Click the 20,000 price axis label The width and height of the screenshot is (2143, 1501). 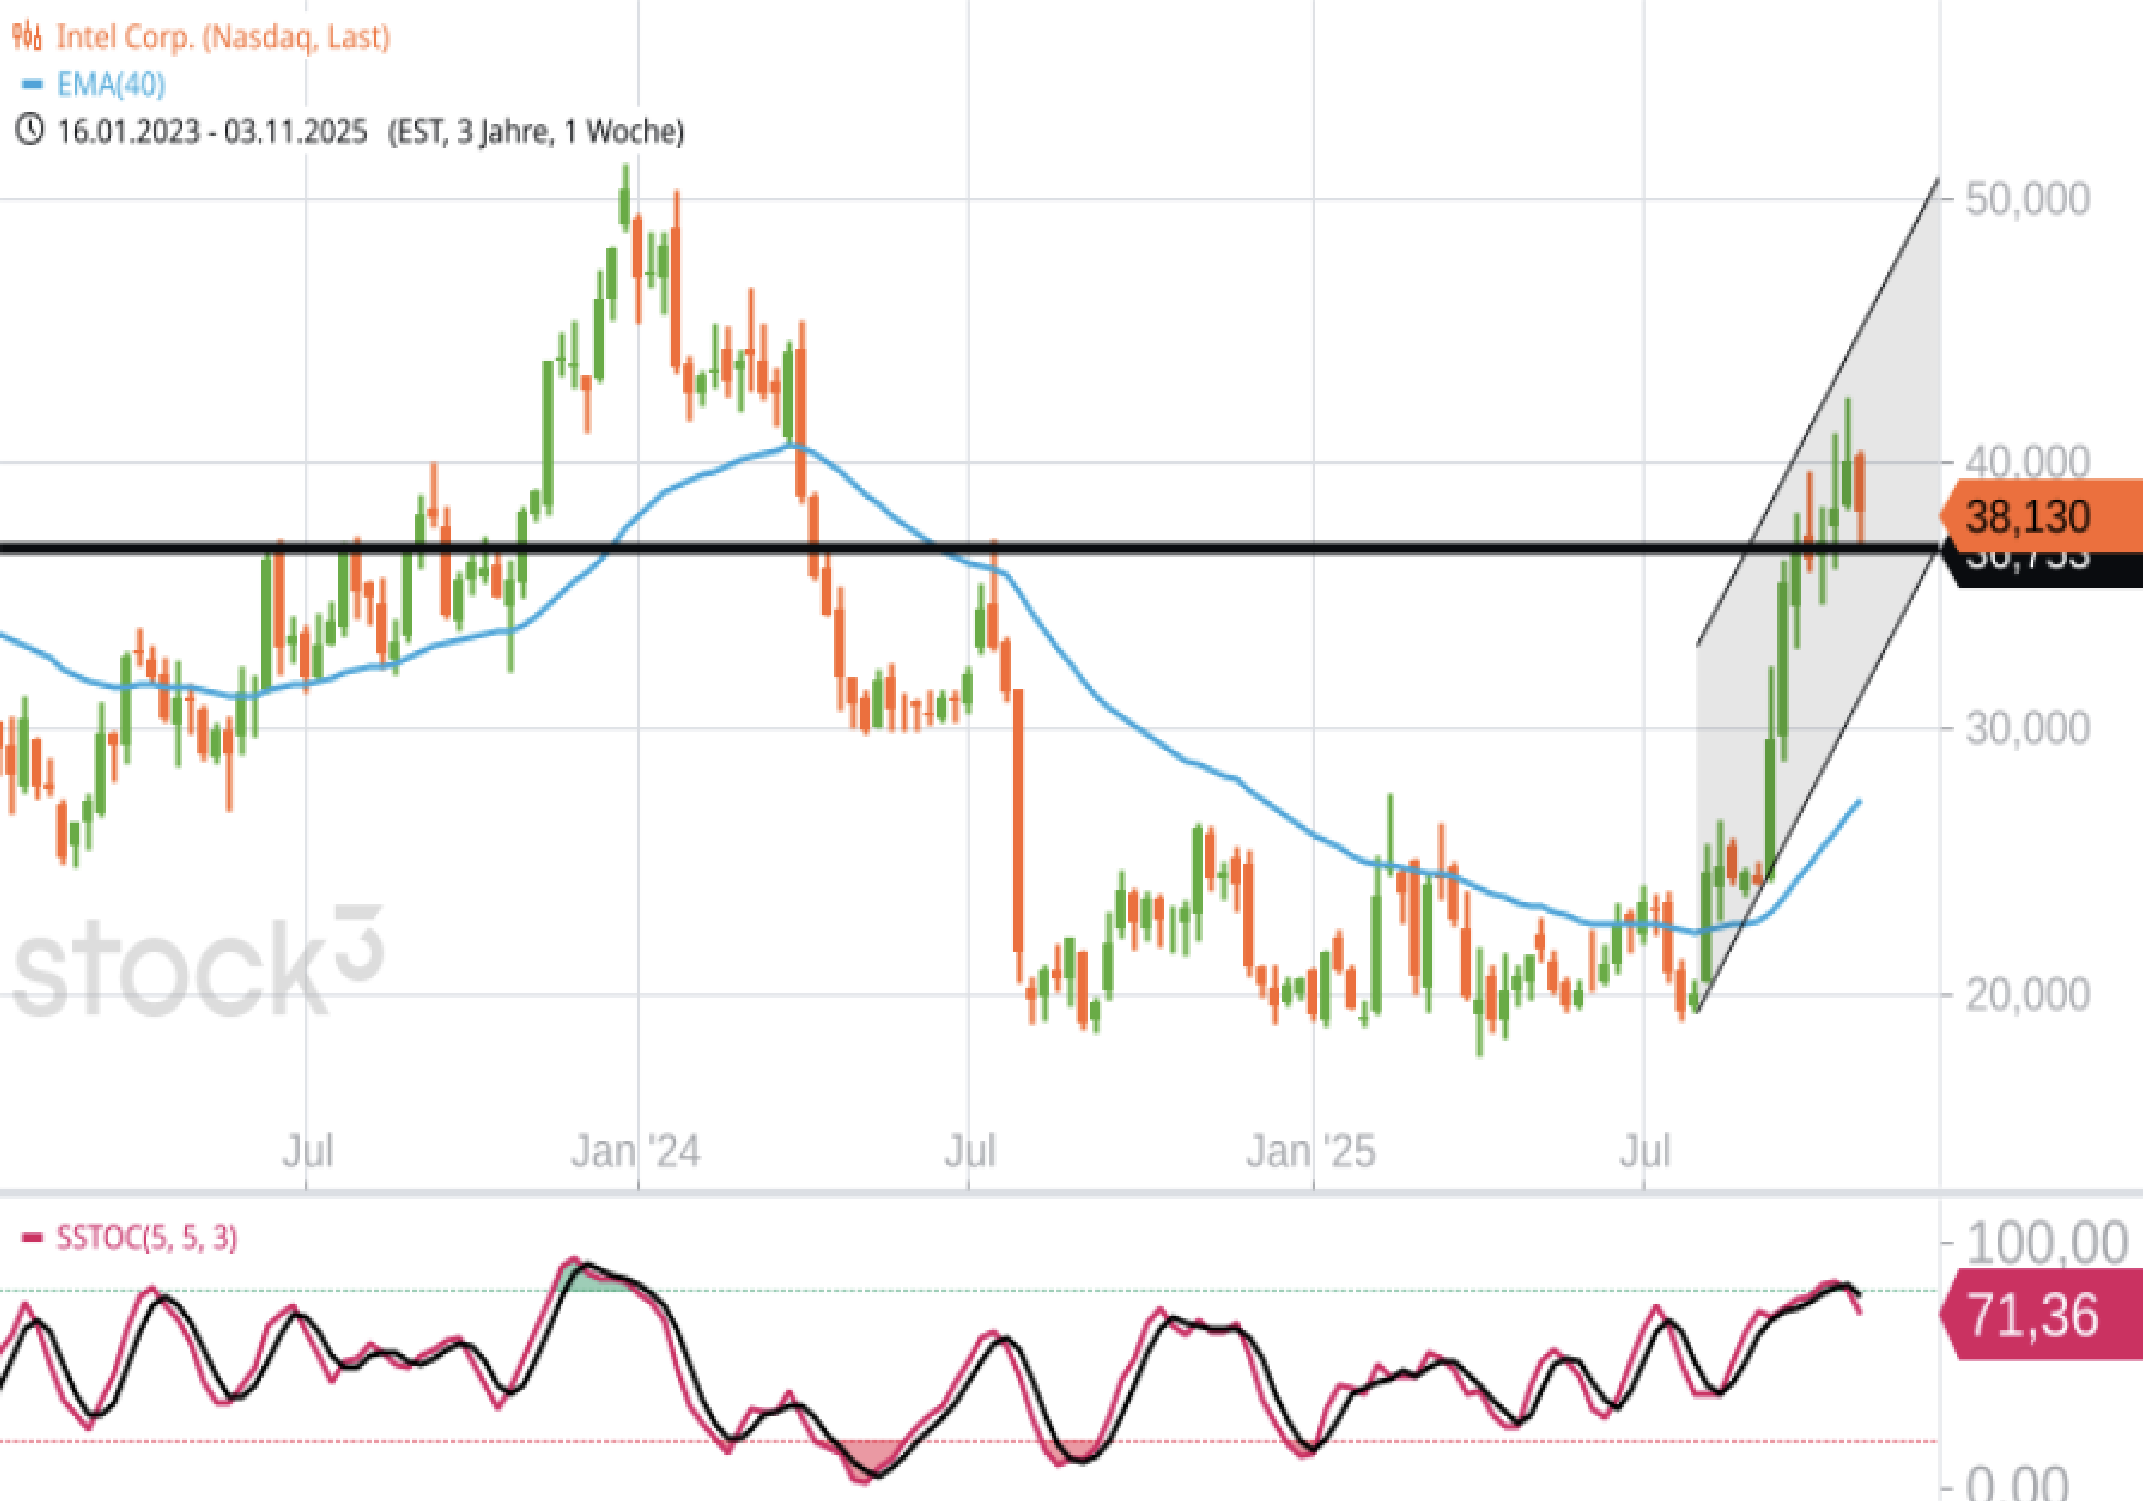point(2027,994)
